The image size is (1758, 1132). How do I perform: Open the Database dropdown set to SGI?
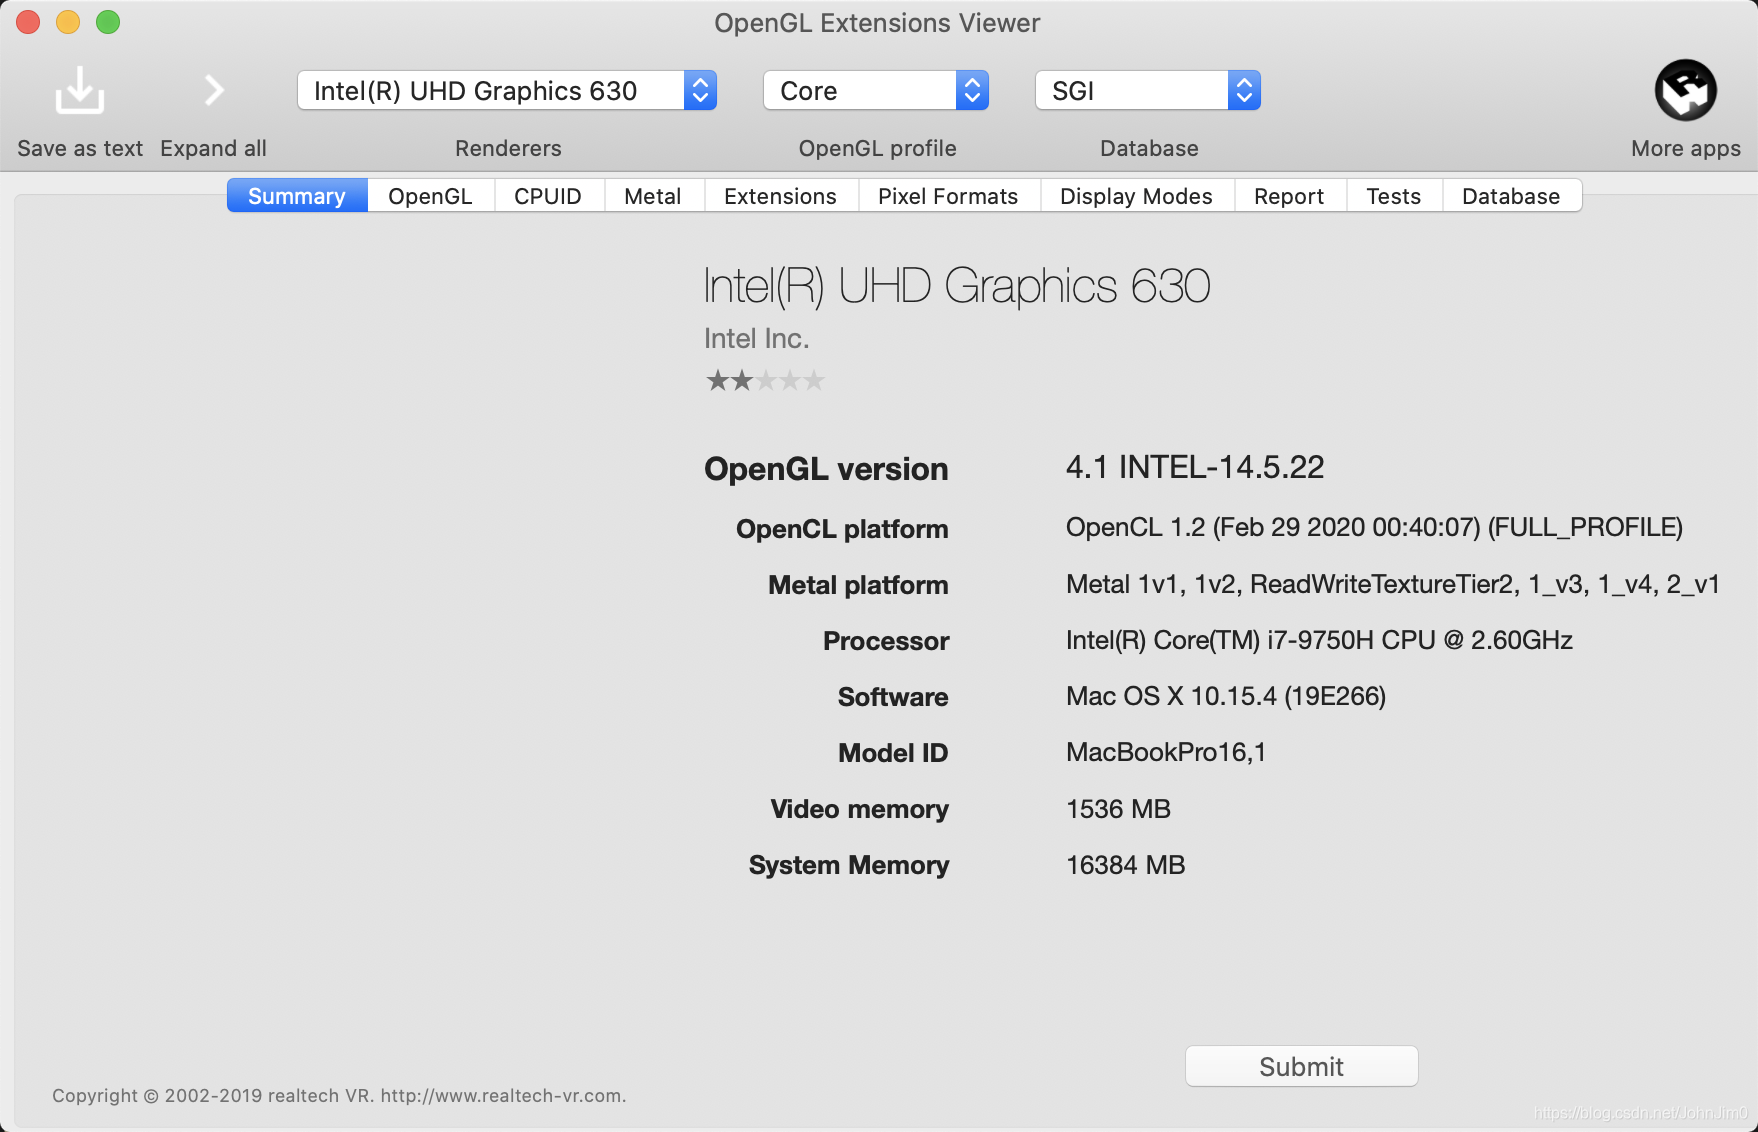point(1148,91)
